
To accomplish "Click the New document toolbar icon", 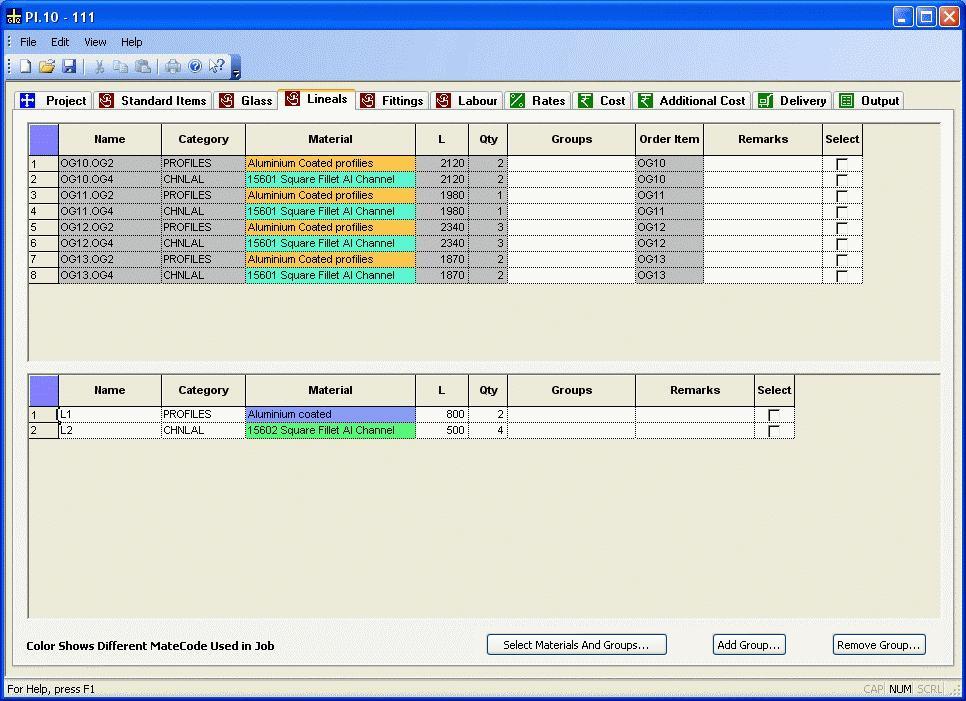I will (x=26, y=67).
